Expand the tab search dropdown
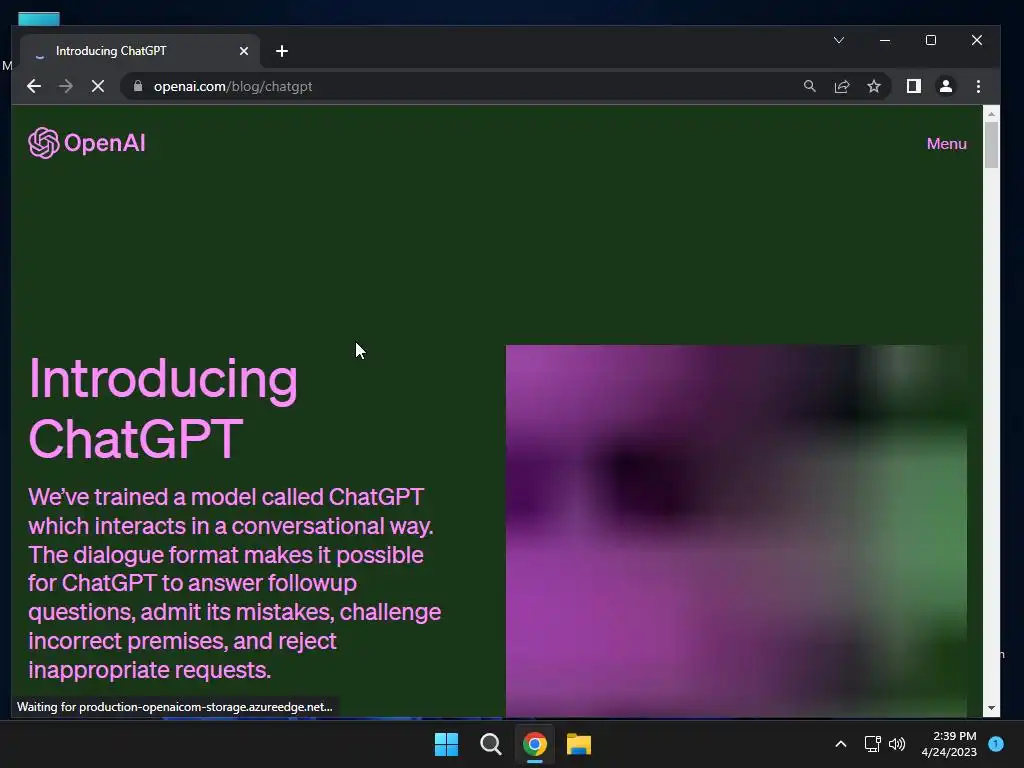The width and height of the screenshot is (1024, 768). coord(839,40)
